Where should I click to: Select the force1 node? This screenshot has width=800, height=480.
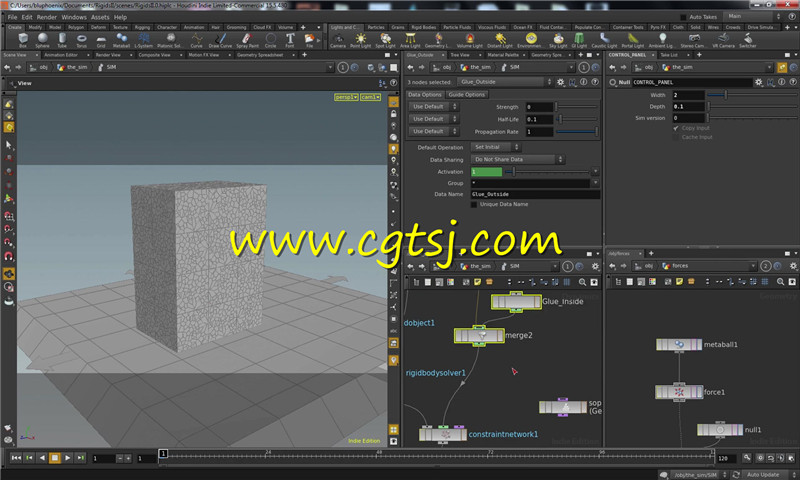tap(679, 392)
